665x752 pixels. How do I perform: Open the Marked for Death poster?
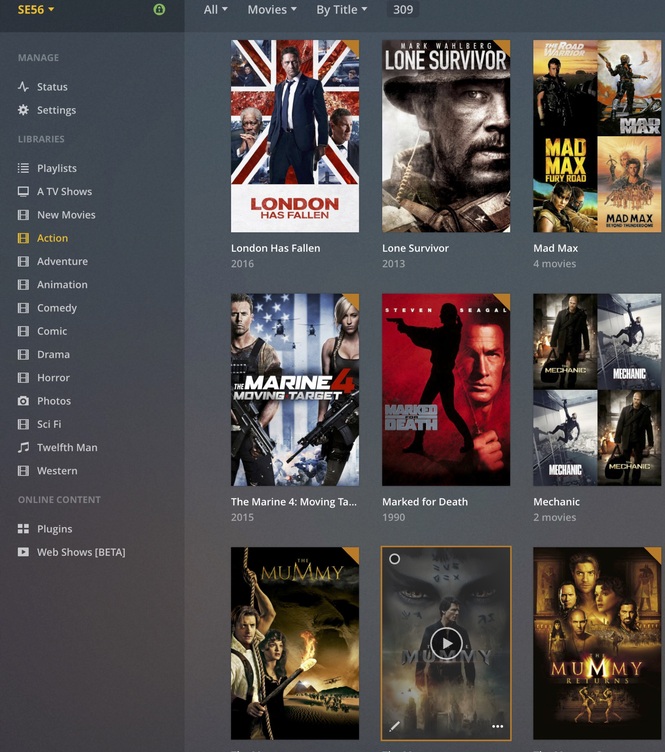click(x=446, y=389)
